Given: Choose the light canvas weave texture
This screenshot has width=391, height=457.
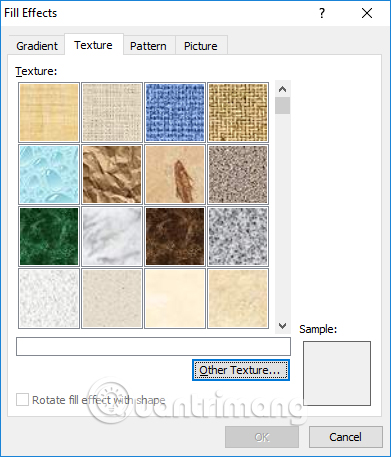Looking at the screenshot, I should coord(112,112).
